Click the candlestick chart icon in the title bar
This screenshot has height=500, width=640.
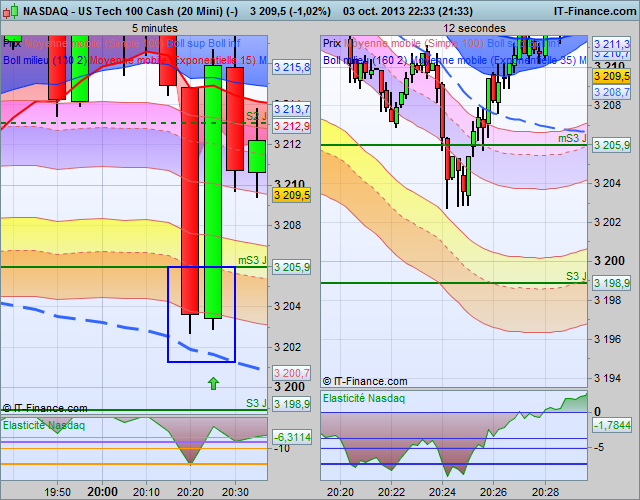[x=11, y=11]
